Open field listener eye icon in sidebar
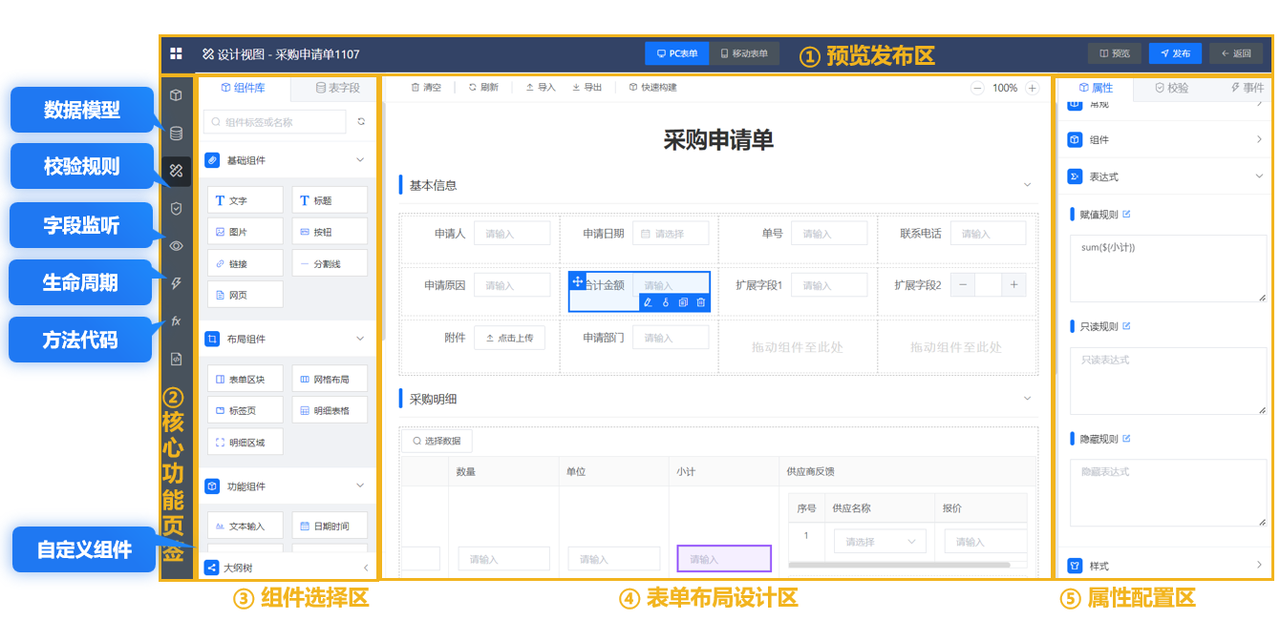The width and height of the screenshot is (1280, 620). coord(176,246)
